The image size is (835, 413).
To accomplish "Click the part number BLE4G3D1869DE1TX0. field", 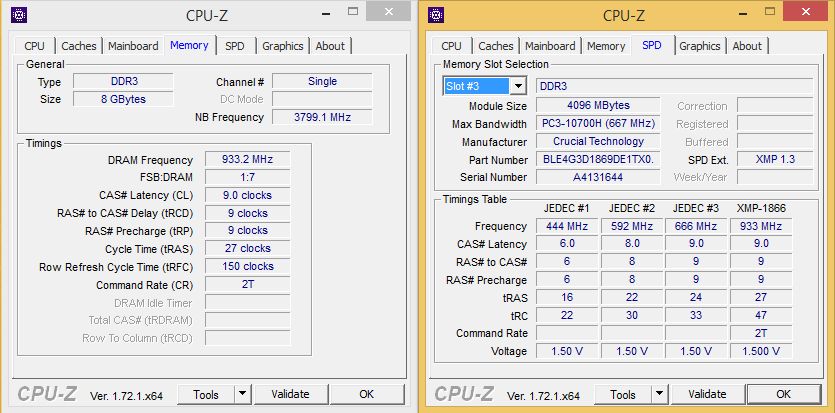I will [598, 159].
